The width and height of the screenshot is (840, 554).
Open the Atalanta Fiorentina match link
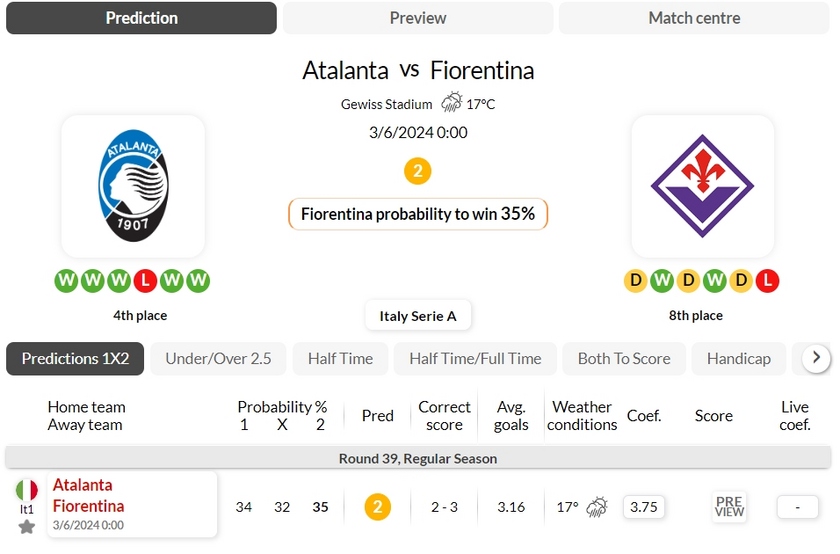point(132,504)
